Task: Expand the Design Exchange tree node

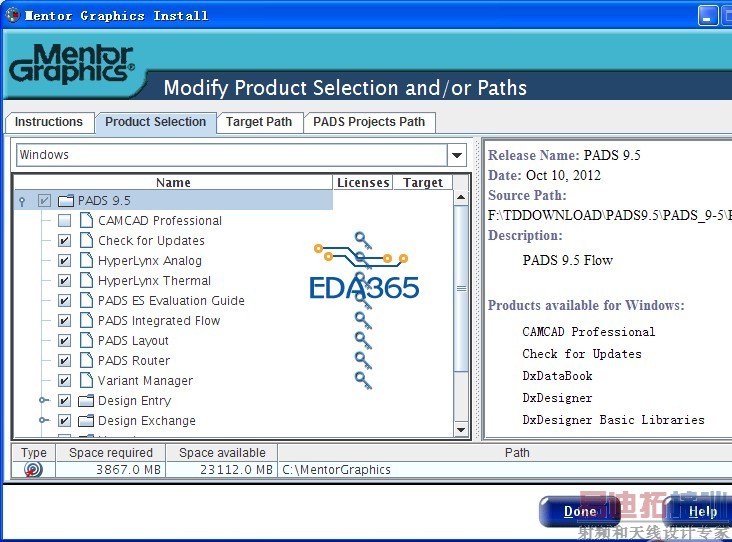Action: tap(44, 420)
